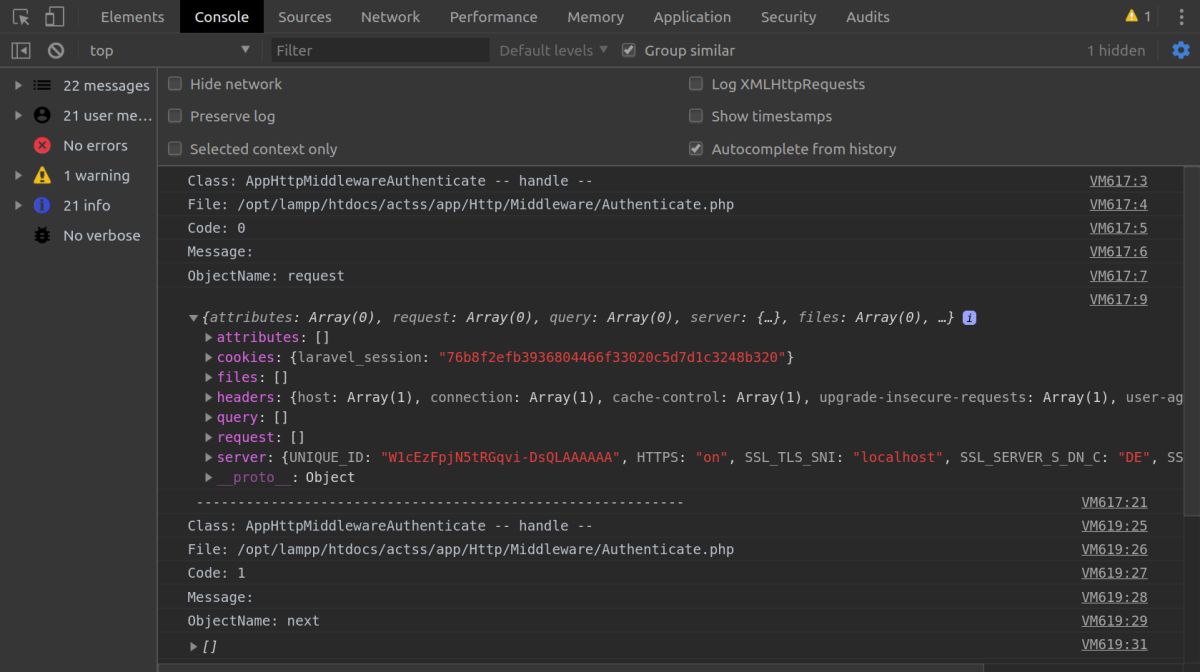Image resolution: width=1200 pixels, height=672 pixels.
Task: Select the messages list icon
Action: [x=42, y=85]
